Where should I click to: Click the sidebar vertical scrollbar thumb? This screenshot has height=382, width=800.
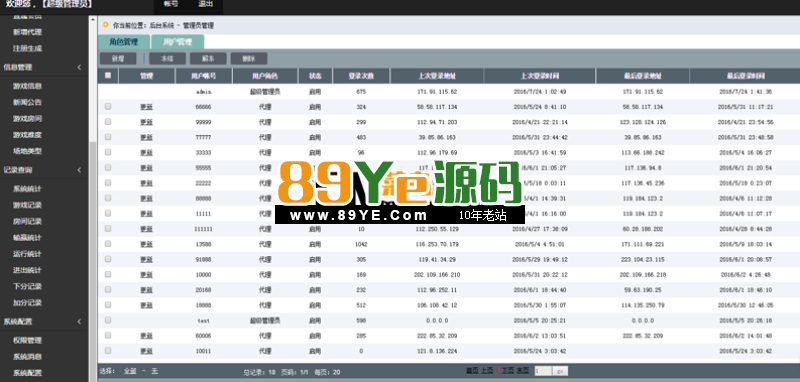[92, 260]
